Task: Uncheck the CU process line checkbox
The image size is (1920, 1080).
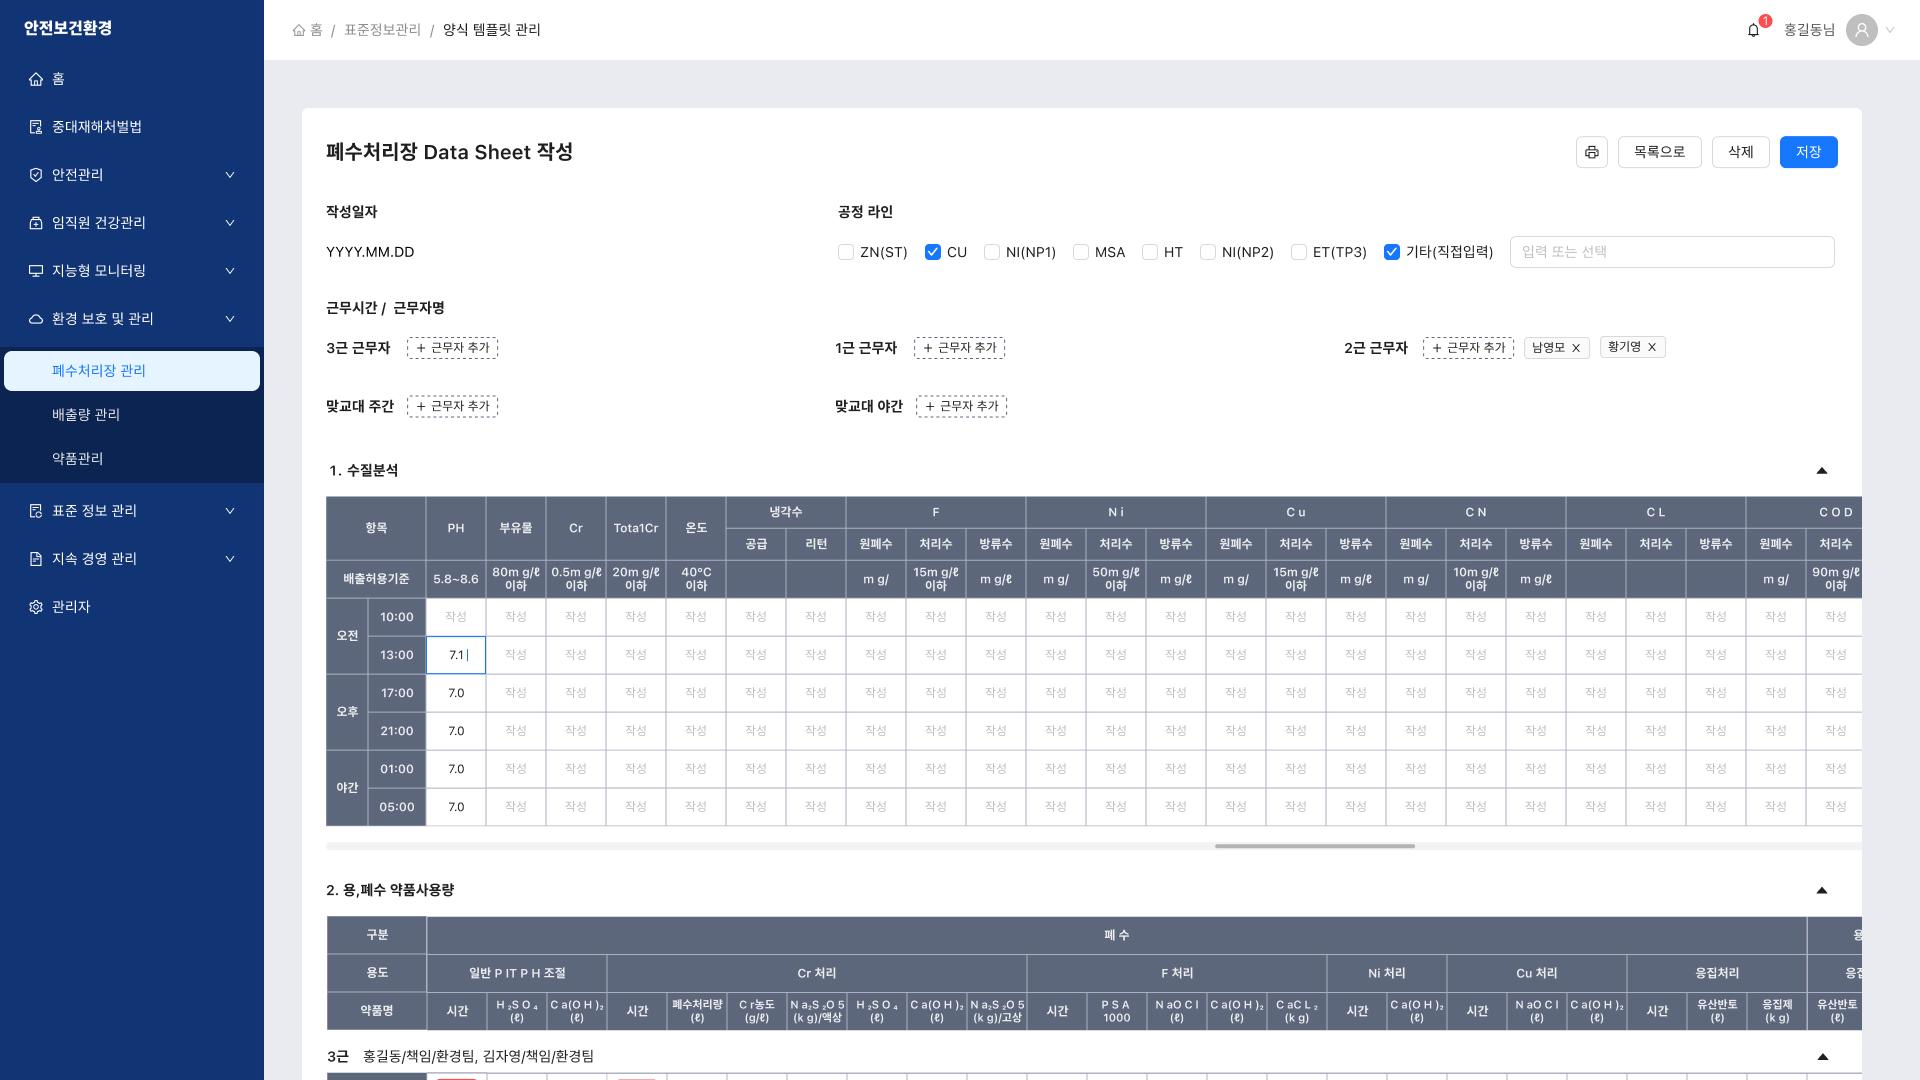Action: (x=933, y=252)
